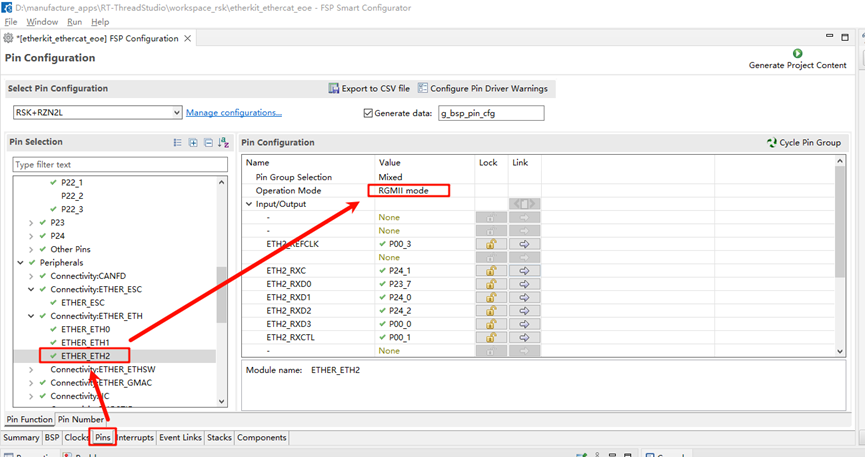
Task: Click the g_bsp_pin_cfg data name field
Action: (x=491, y=113)
